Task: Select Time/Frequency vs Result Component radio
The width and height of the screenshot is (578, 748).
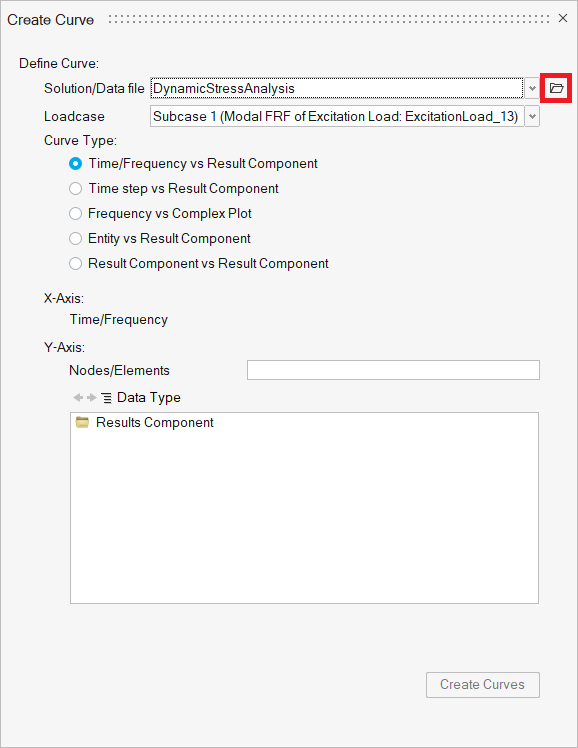Action: click(75, 164)
